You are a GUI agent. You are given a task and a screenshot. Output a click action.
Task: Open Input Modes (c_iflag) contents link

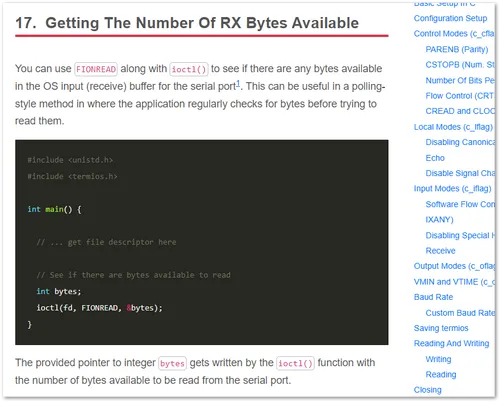(452, 189)
